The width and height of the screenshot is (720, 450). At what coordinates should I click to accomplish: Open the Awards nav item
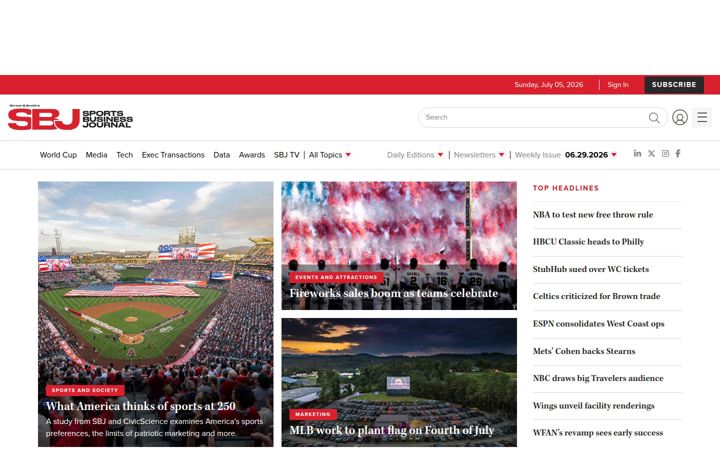pos(252,155)
